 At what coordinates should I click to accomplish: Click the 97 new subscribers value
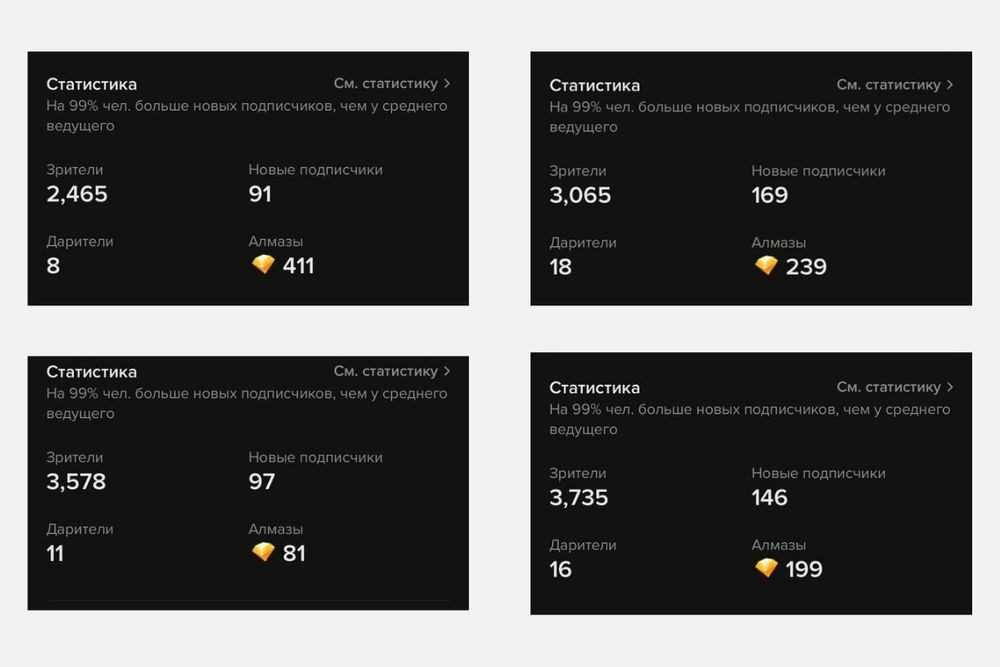click(262, 481)
